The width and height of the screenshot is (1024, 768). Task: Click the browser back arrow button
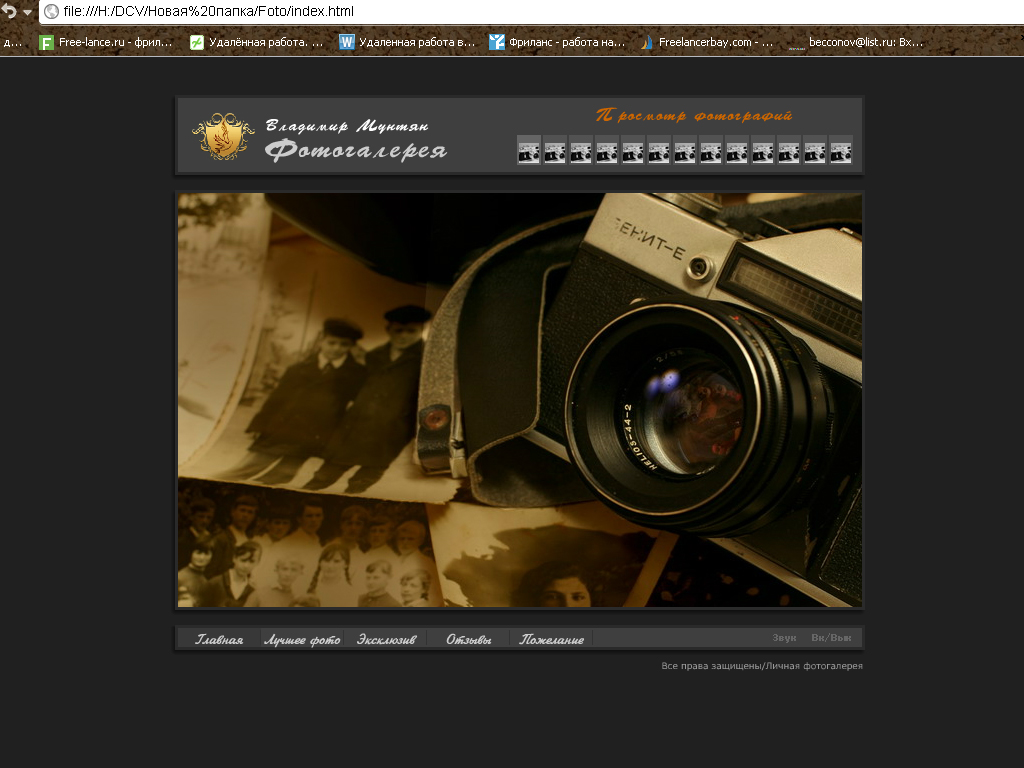[x=9, y=12]
